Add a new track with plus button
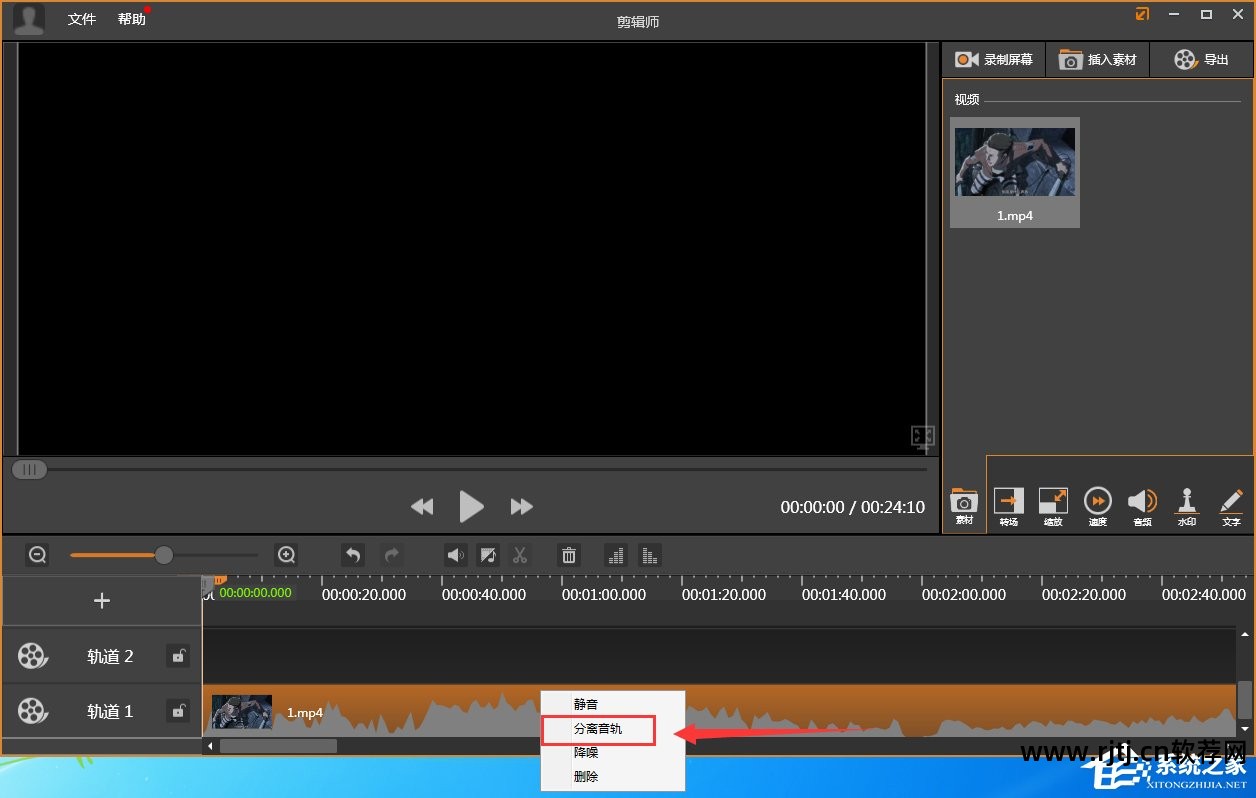This screenshot has width=1256, height=798. [x=101, y=601]
